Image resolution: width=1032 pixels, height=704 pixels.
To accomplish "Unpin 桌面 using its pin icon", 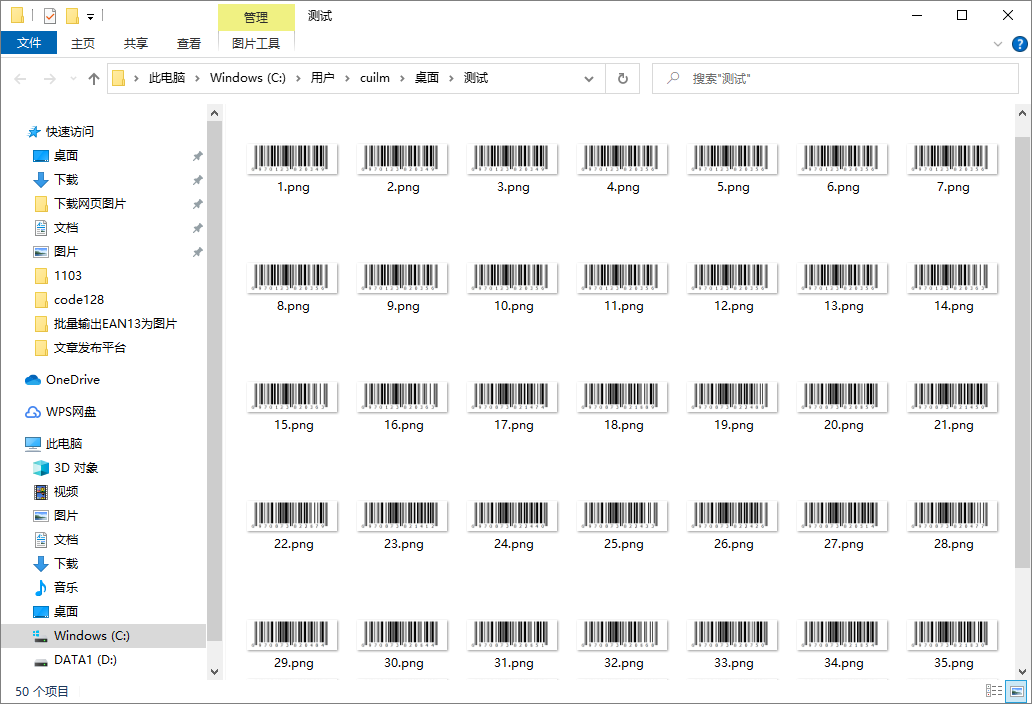I will 197,157.
